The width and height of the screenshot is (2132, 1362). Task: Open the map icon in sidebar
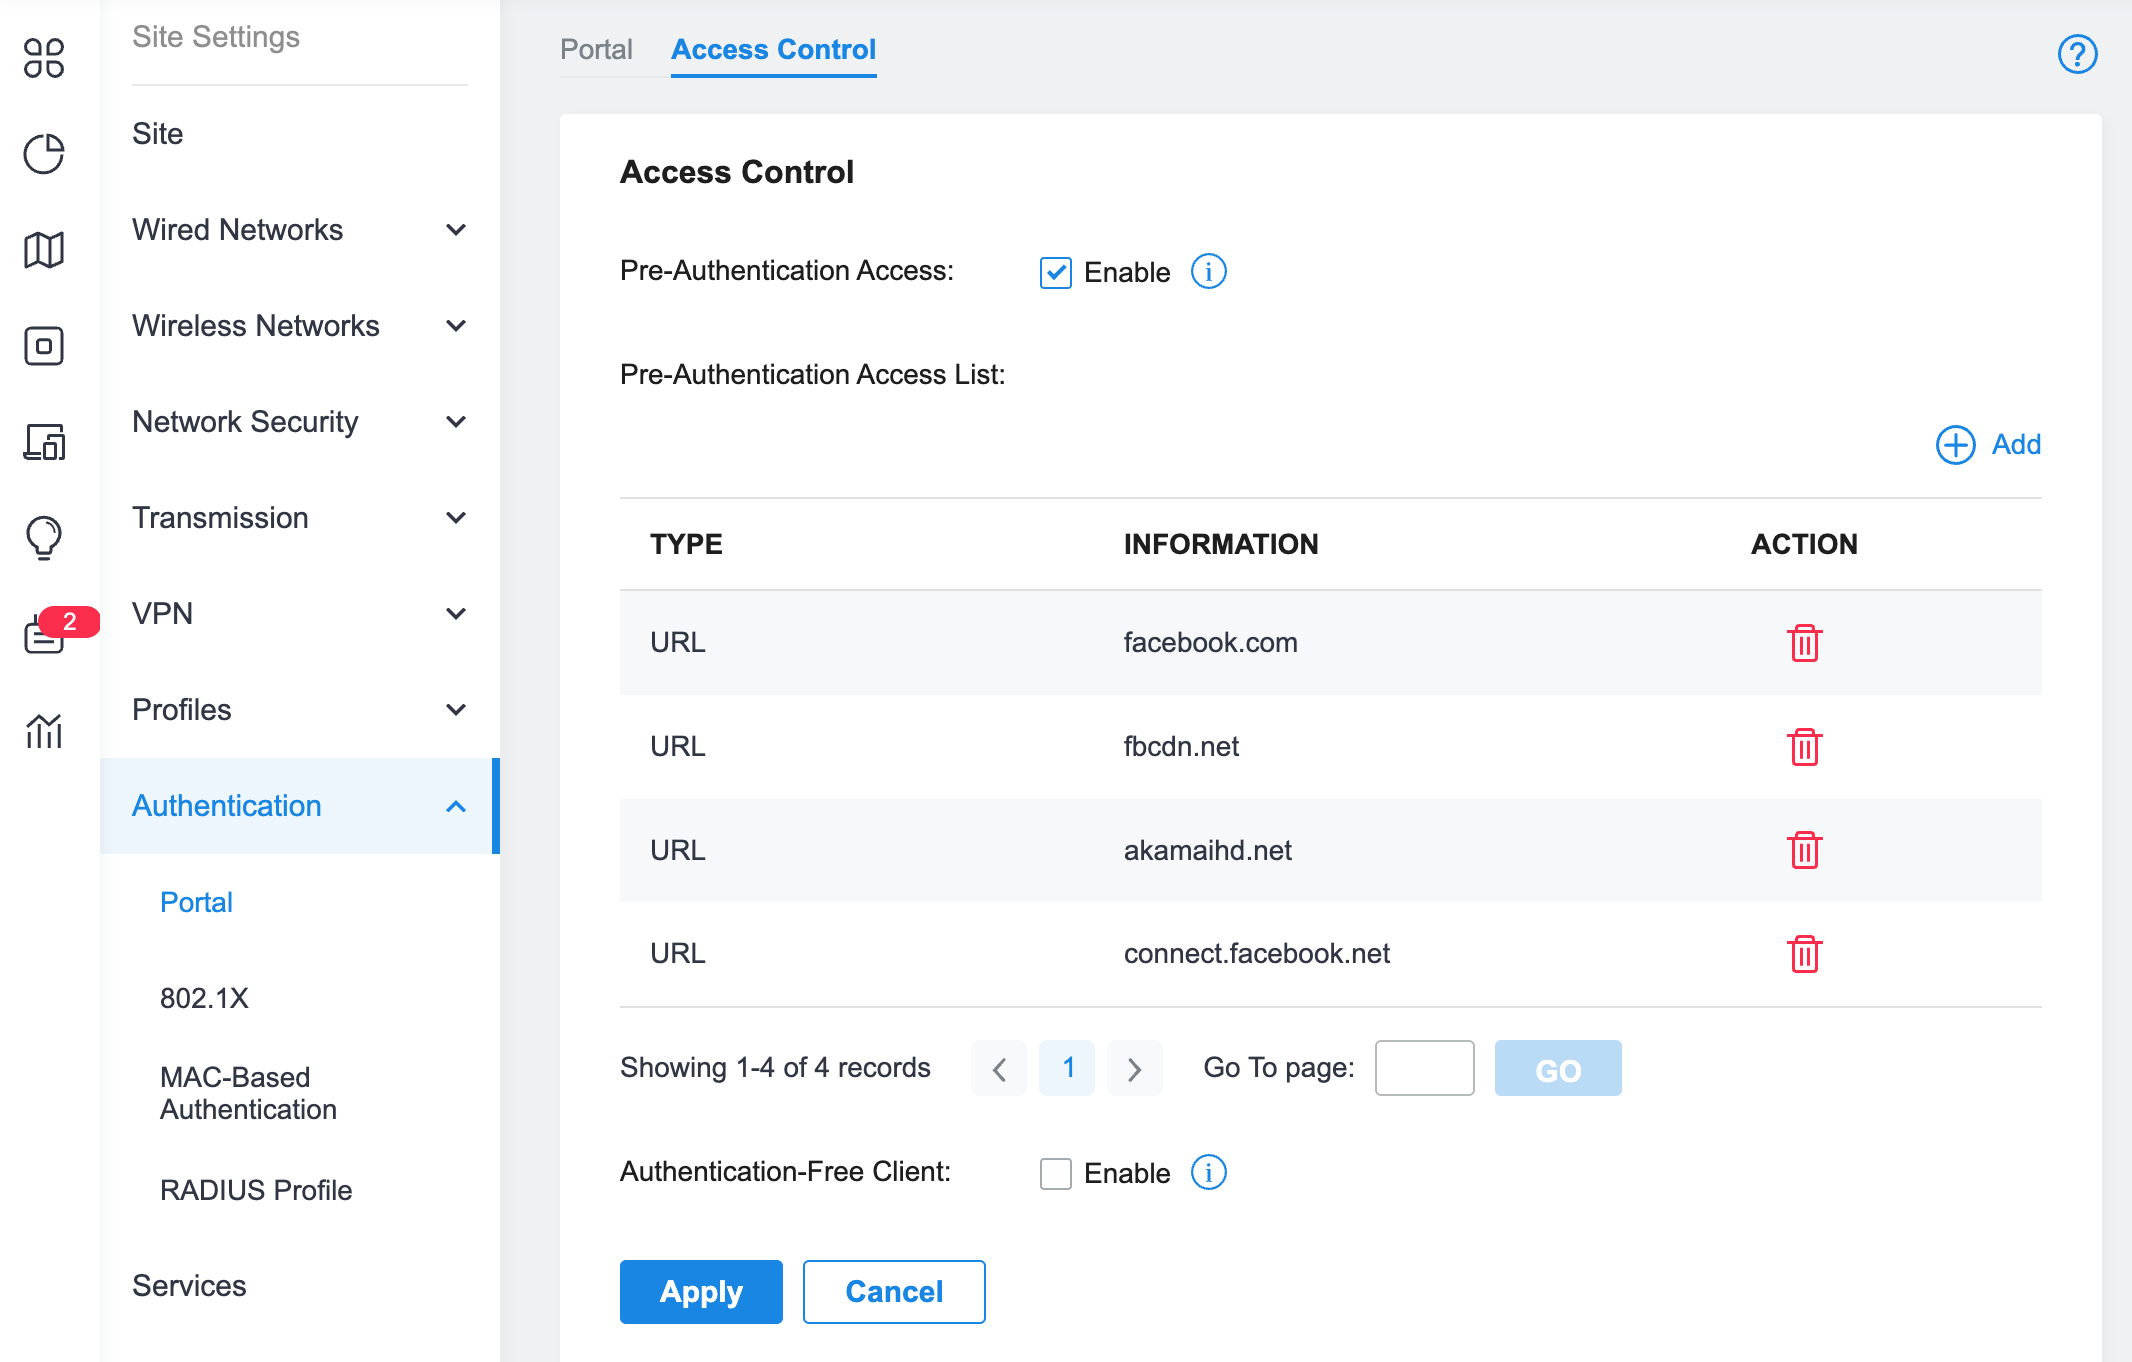point(44,250)
